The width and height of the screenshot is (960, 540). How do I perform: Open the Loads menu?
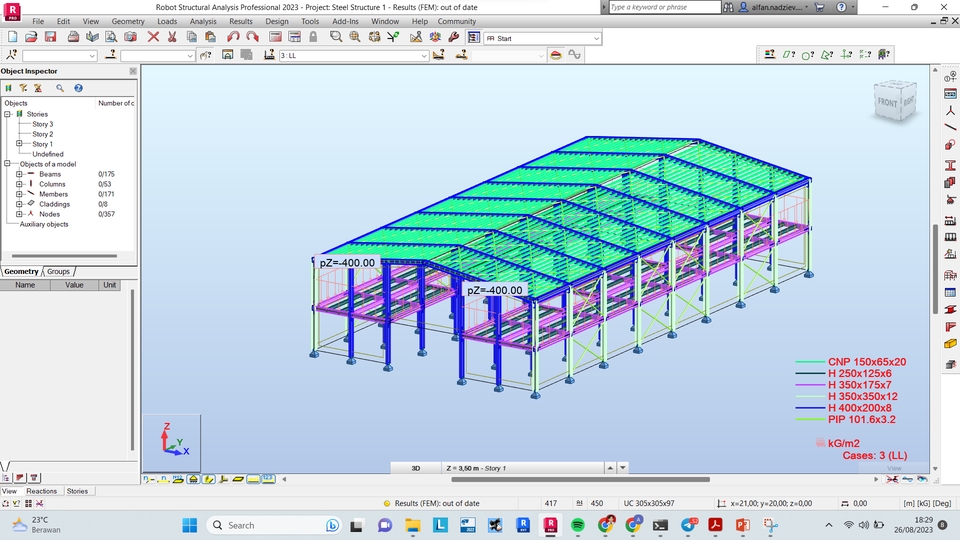pyautogui.click(x=167, y=21)
